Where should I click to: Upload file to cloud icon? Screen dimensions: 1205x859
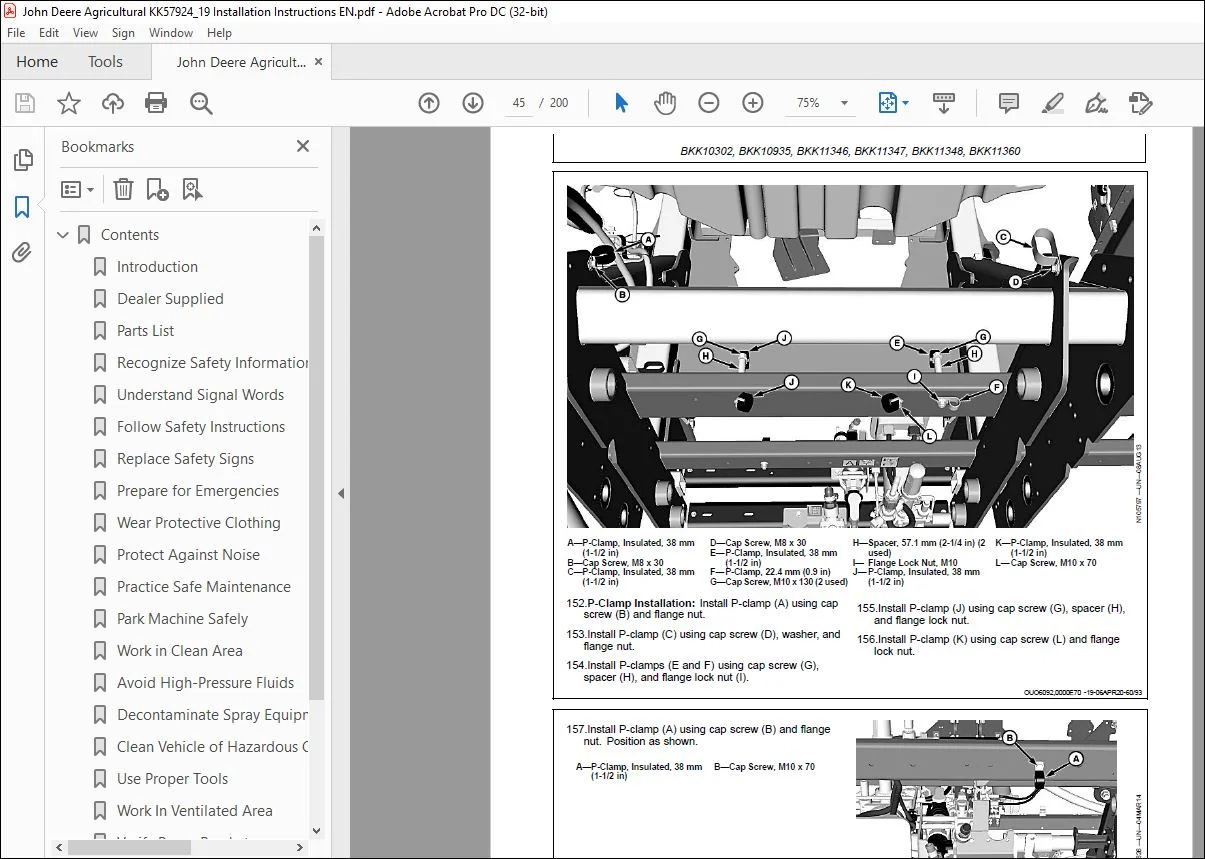tap(113, 103)
